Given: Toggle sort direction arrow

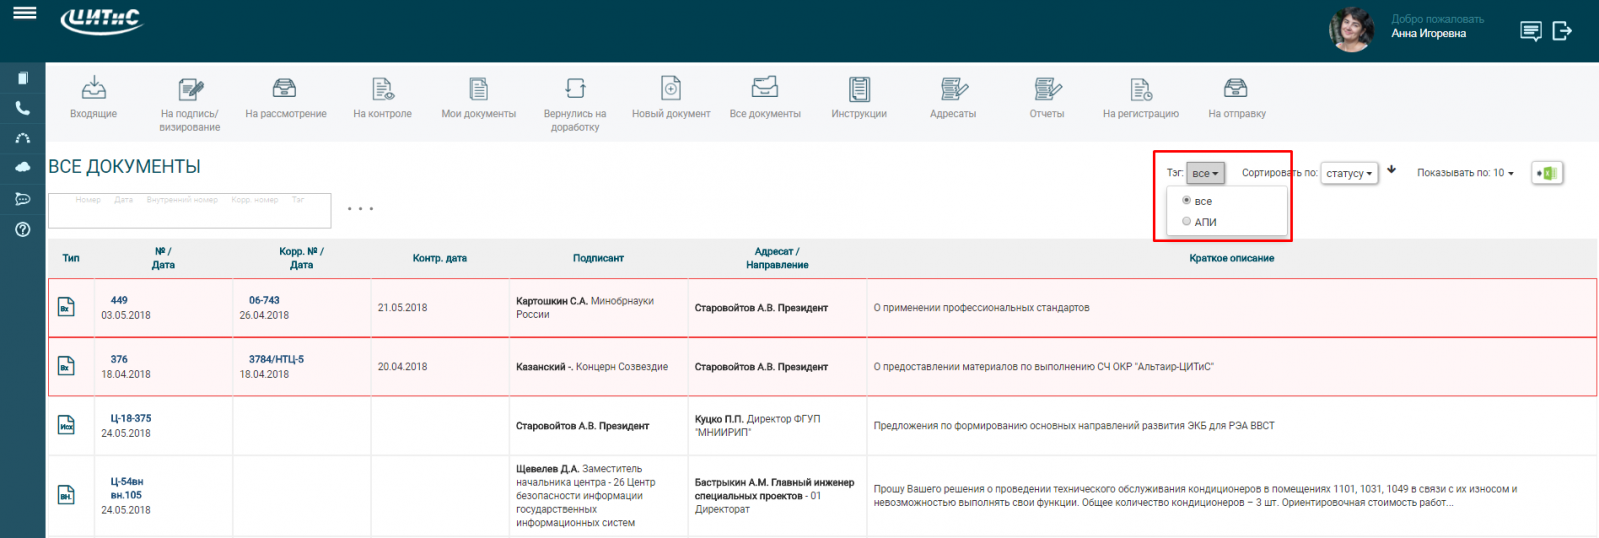Looking at the screenshot, I should point(1391,170).
